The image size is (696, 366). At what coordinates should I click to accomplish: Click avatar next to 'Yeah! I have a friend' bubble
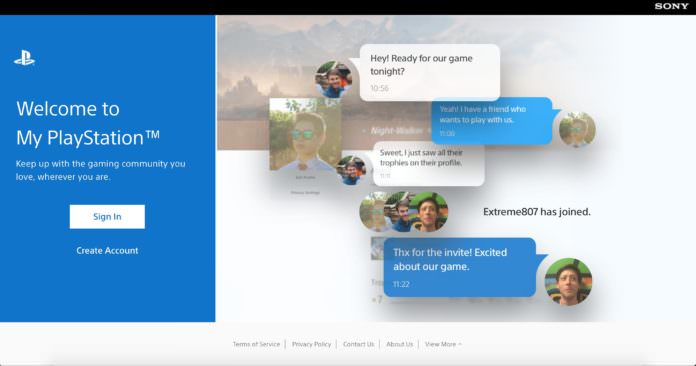pos(577,129)
